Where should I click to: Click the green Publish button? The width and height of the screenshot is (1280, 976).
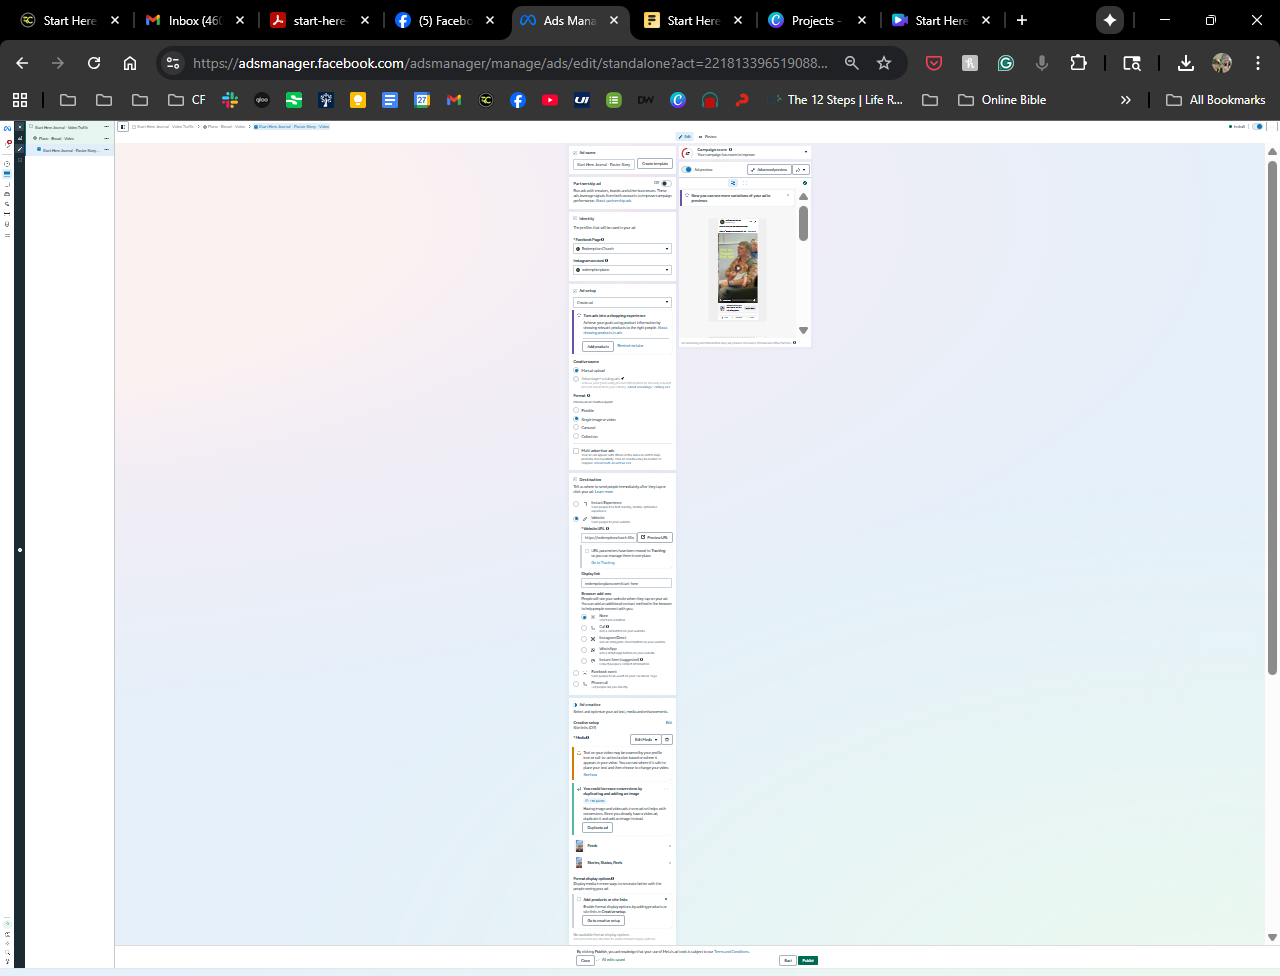808,961
